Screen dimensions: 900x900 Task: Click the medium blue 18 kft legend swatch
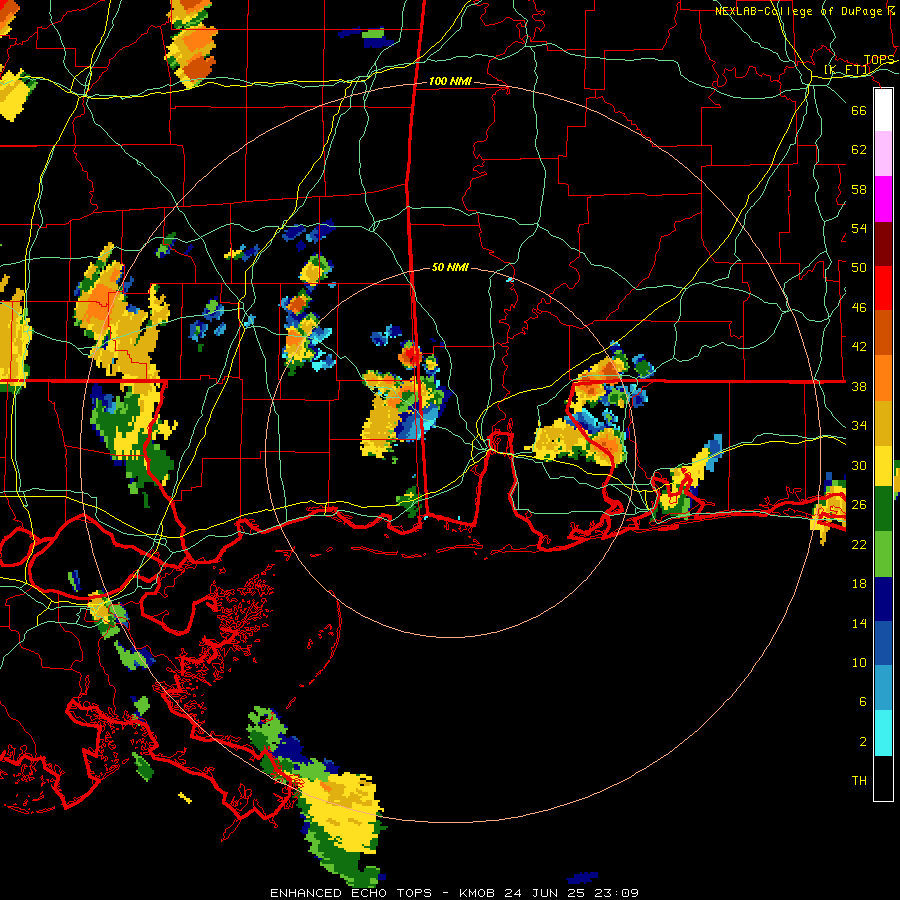point(883,643)
